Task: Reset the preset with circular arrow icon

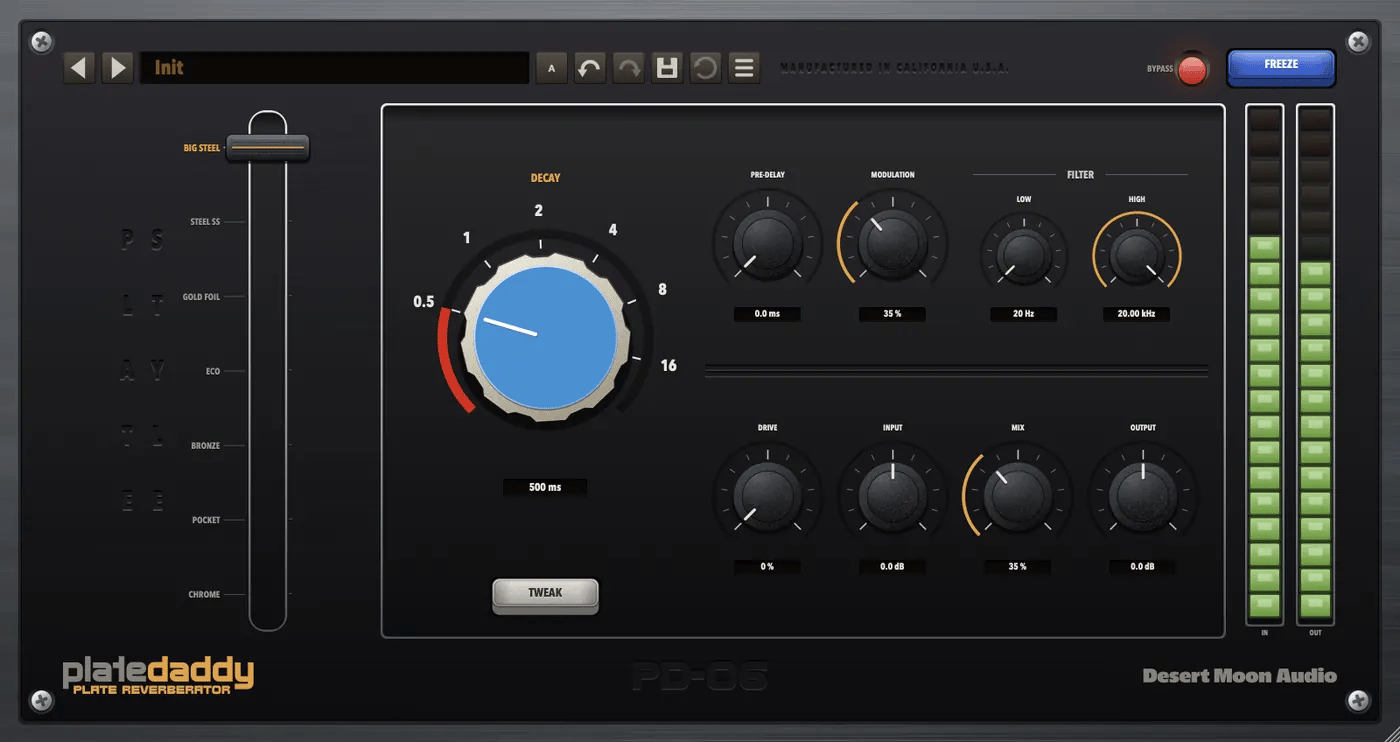Action: click(705, 68)
